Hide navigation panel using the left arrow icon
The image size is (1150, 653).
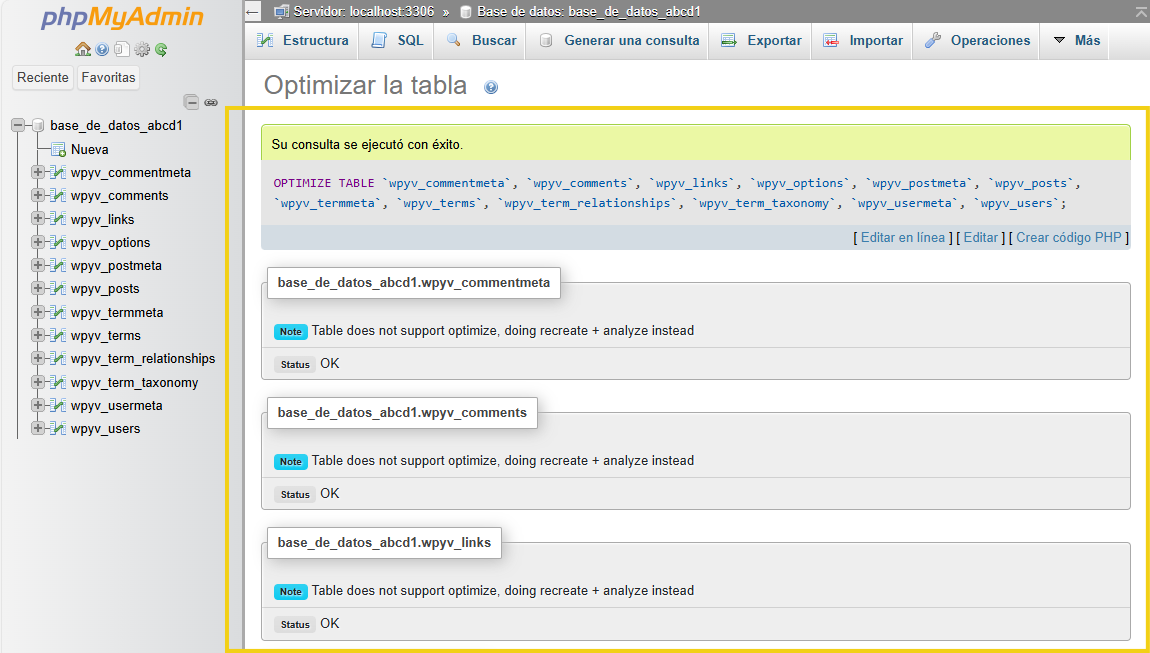tap(252, 11)
